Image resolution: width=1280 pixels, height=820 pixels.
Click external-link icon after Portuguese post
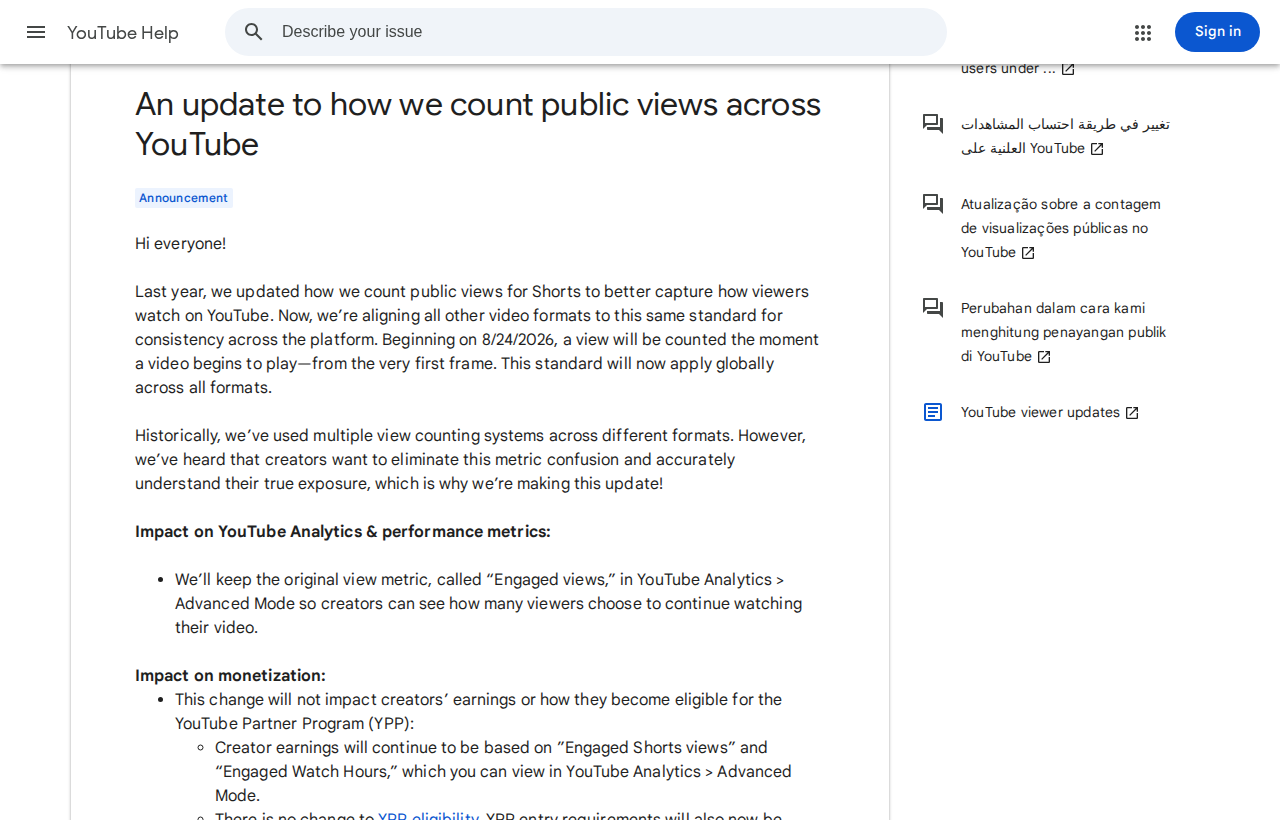pyautogui.click(x=1028, y=253)
